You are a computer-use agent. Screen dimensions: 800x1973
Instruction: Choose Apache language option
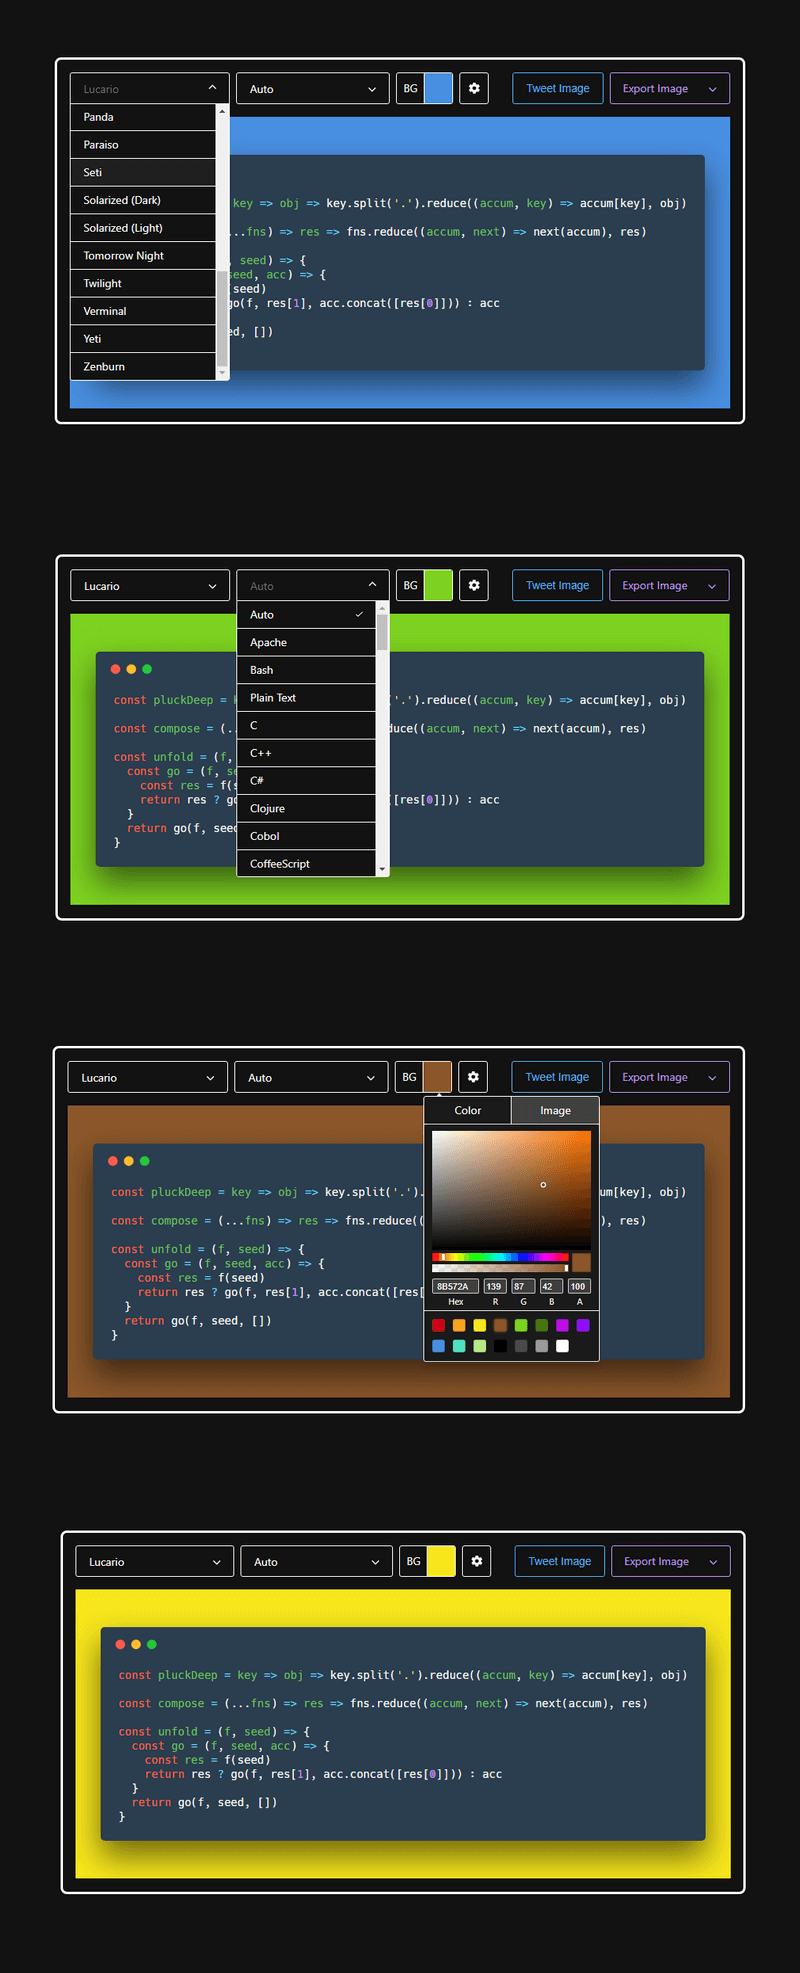pyautogui.click(x=306, y=642)
